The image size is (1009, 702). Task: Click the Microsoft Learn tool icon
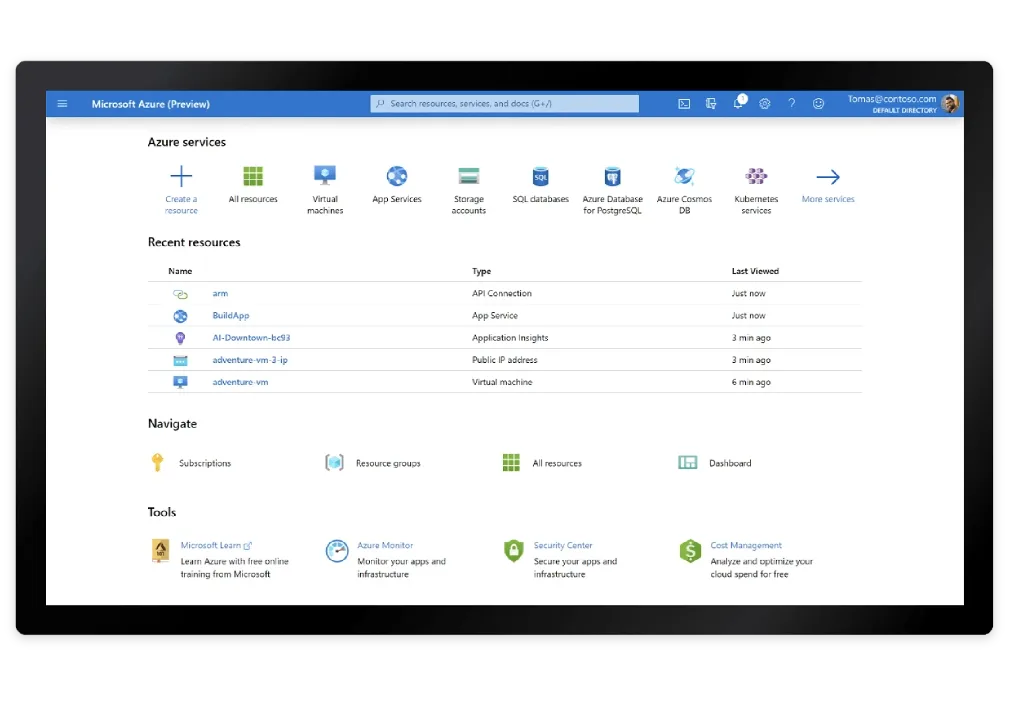(x=160, y=551)
